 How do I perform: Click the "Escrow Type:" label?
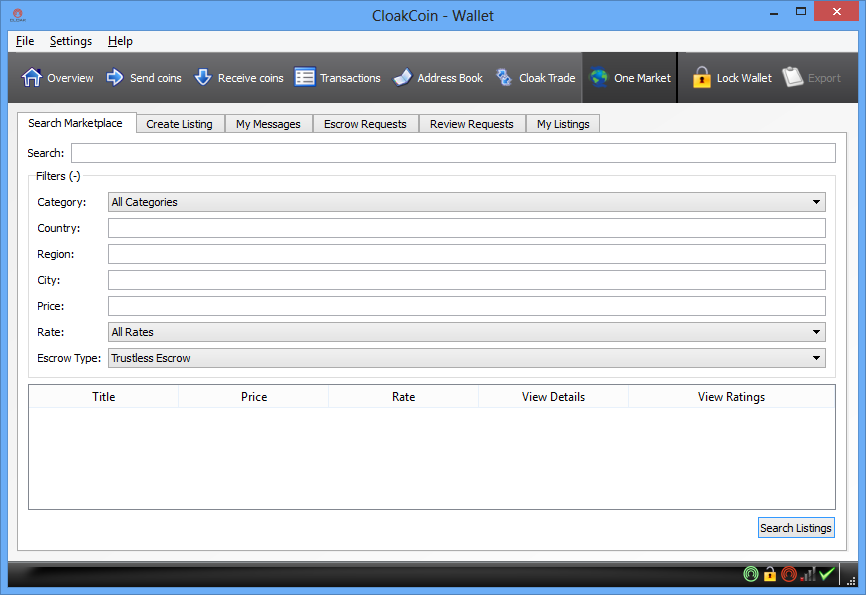[x=69, y=358]
